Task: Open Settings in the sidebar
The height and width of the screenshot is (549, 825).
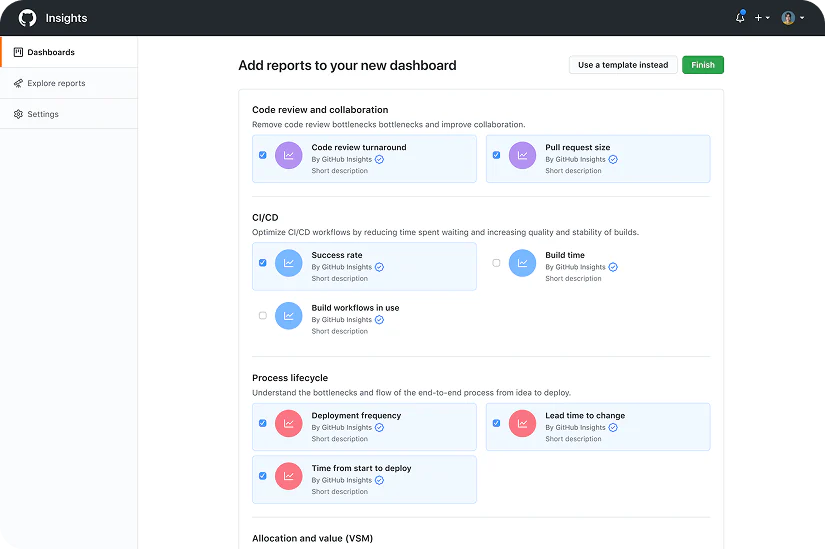Action: [x=69, y=114]
